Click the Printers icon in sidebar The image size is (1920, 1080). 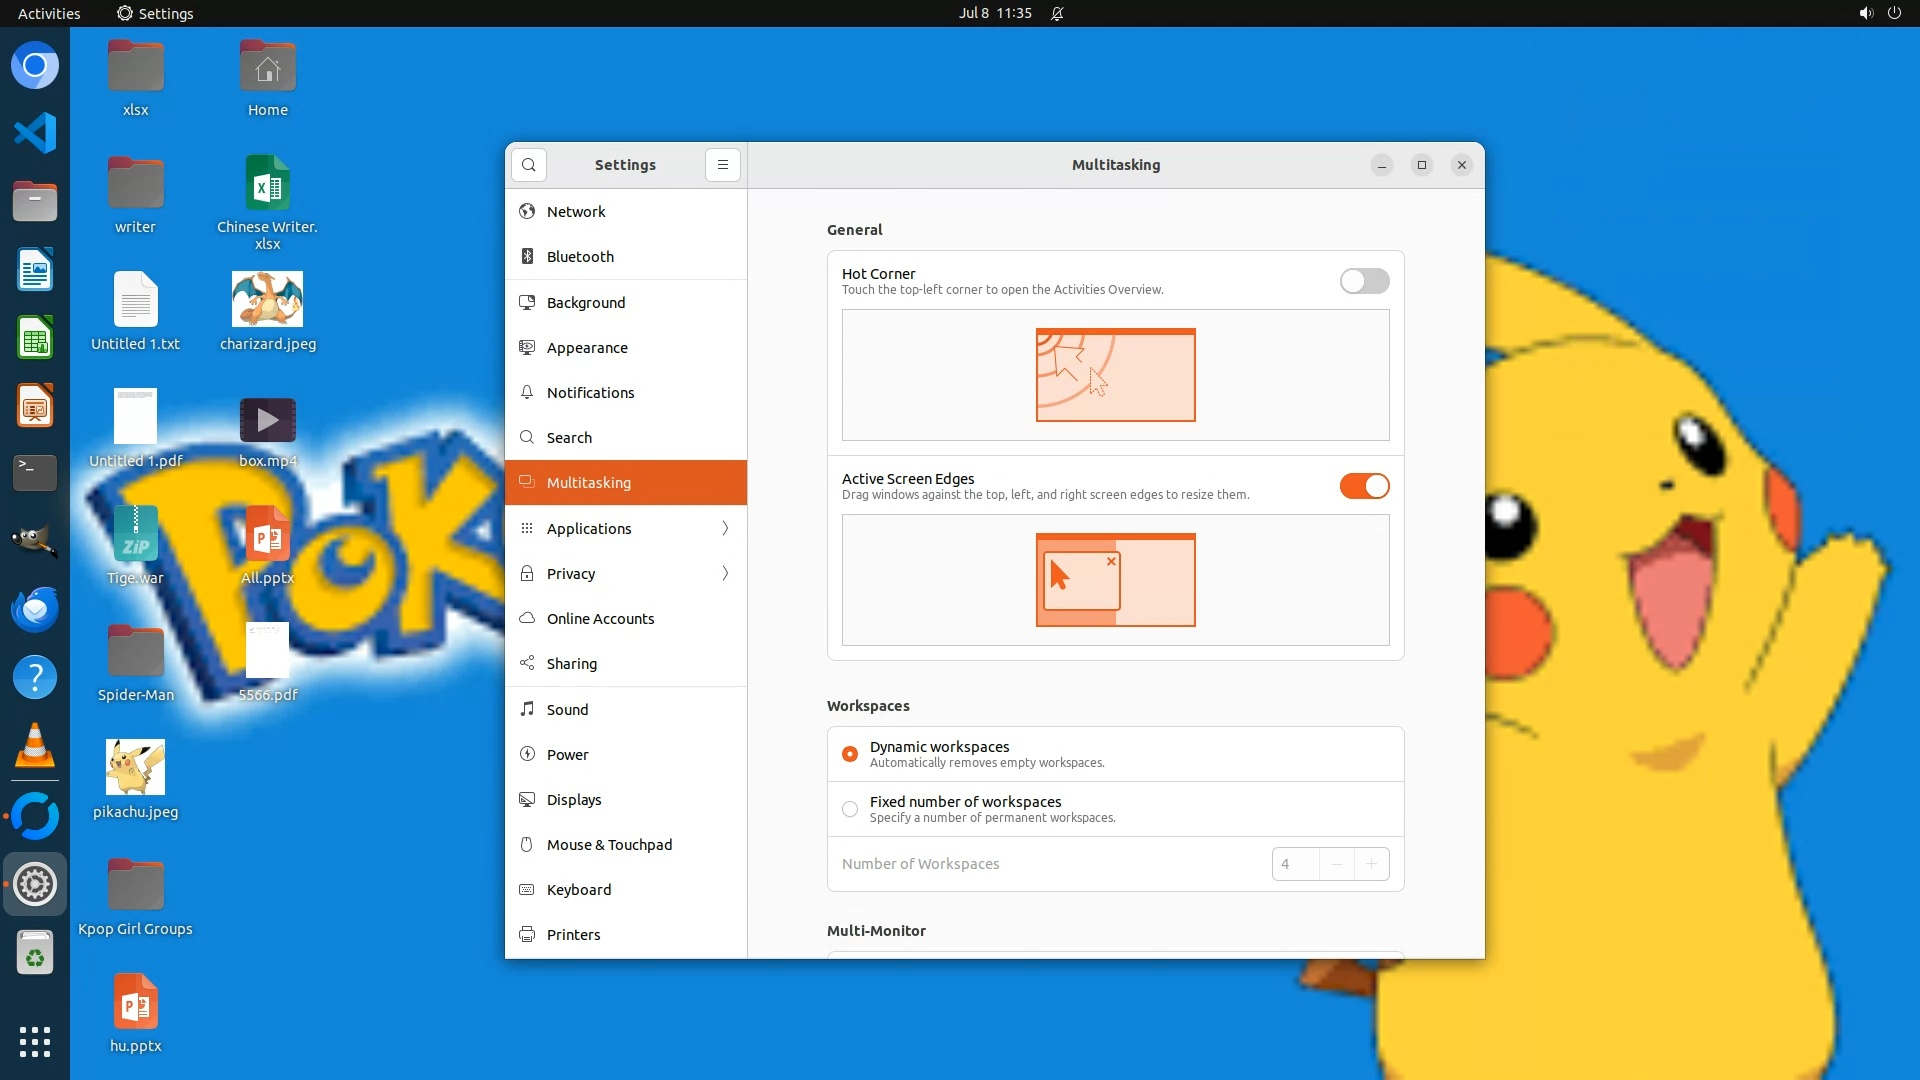point(527,935)
